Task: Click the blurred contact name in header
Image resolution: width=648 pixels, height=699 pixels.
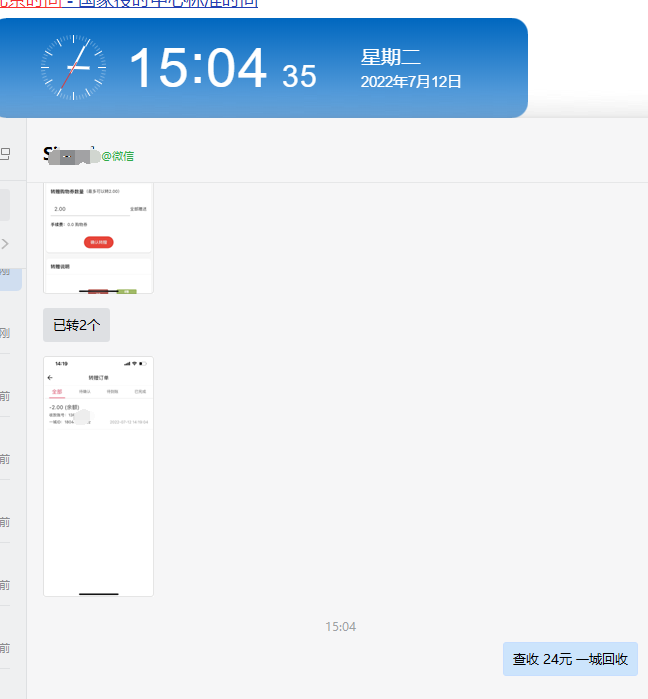Action: (70, 155)
